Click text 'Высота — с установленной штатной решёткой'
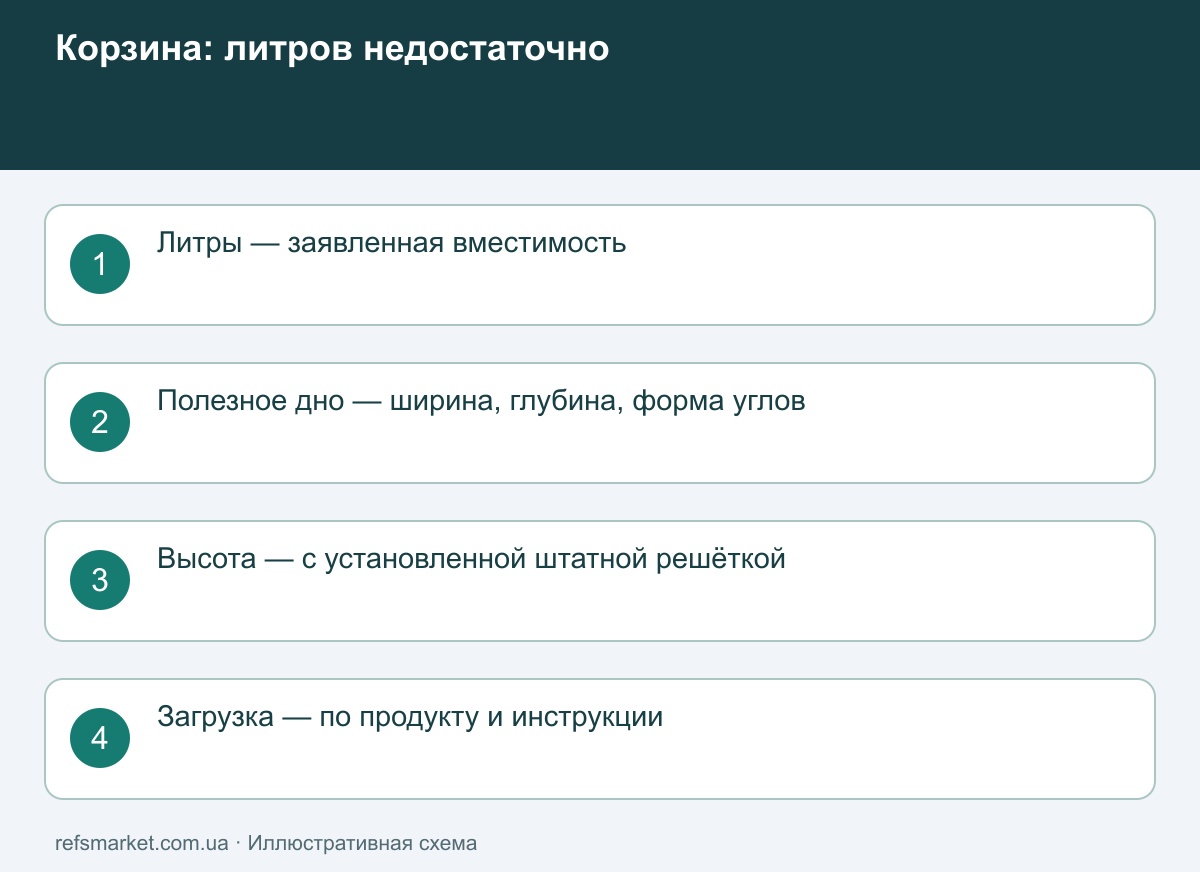Screen dimensions: 1200x872 [471, 559]
